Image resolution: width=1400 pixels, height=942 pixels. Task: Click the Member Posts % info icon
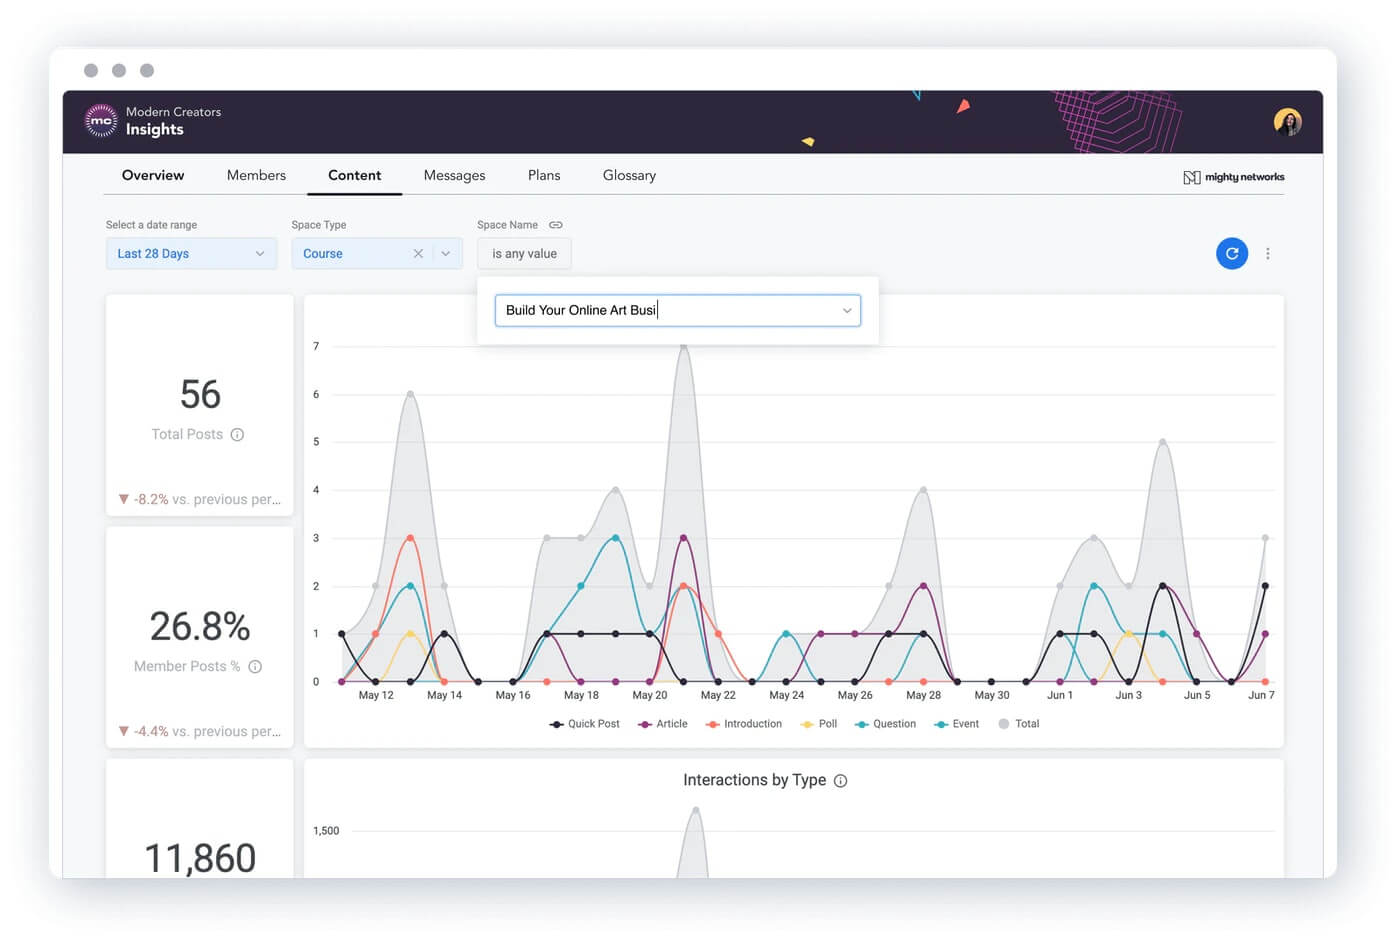255,667
